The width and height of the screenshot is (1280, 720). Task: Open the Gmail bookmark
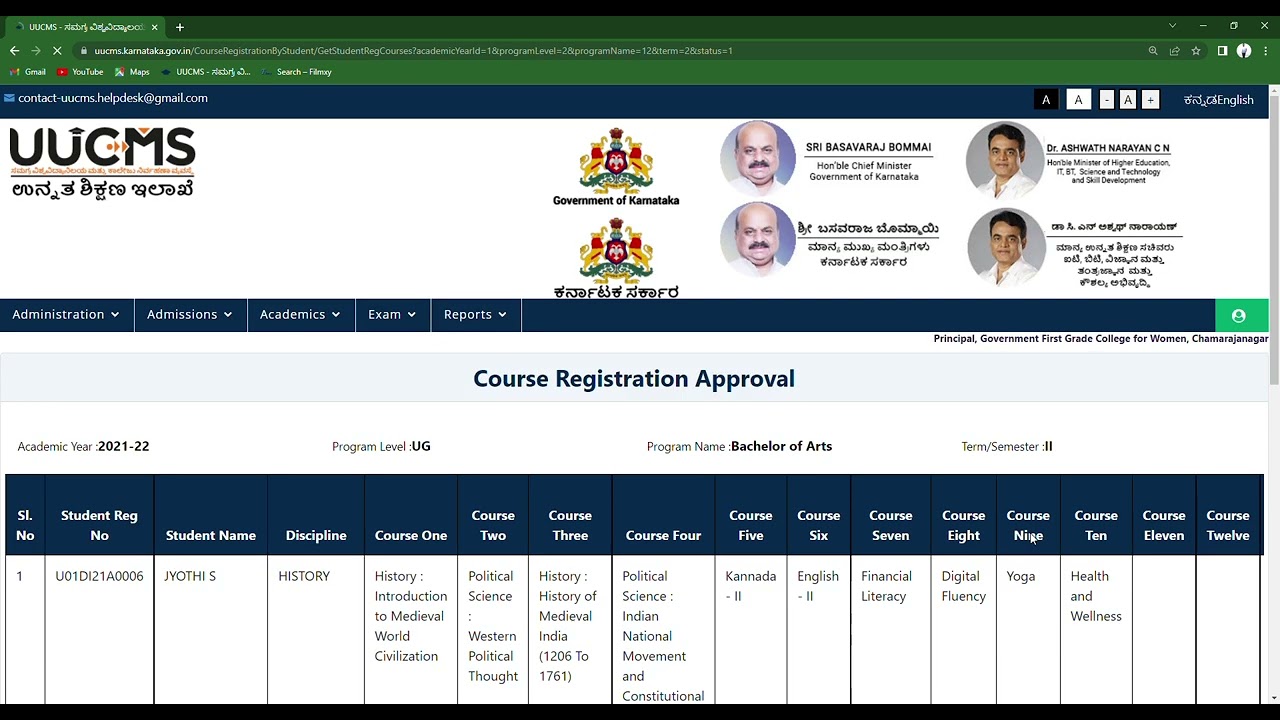(x=27, y=72)
